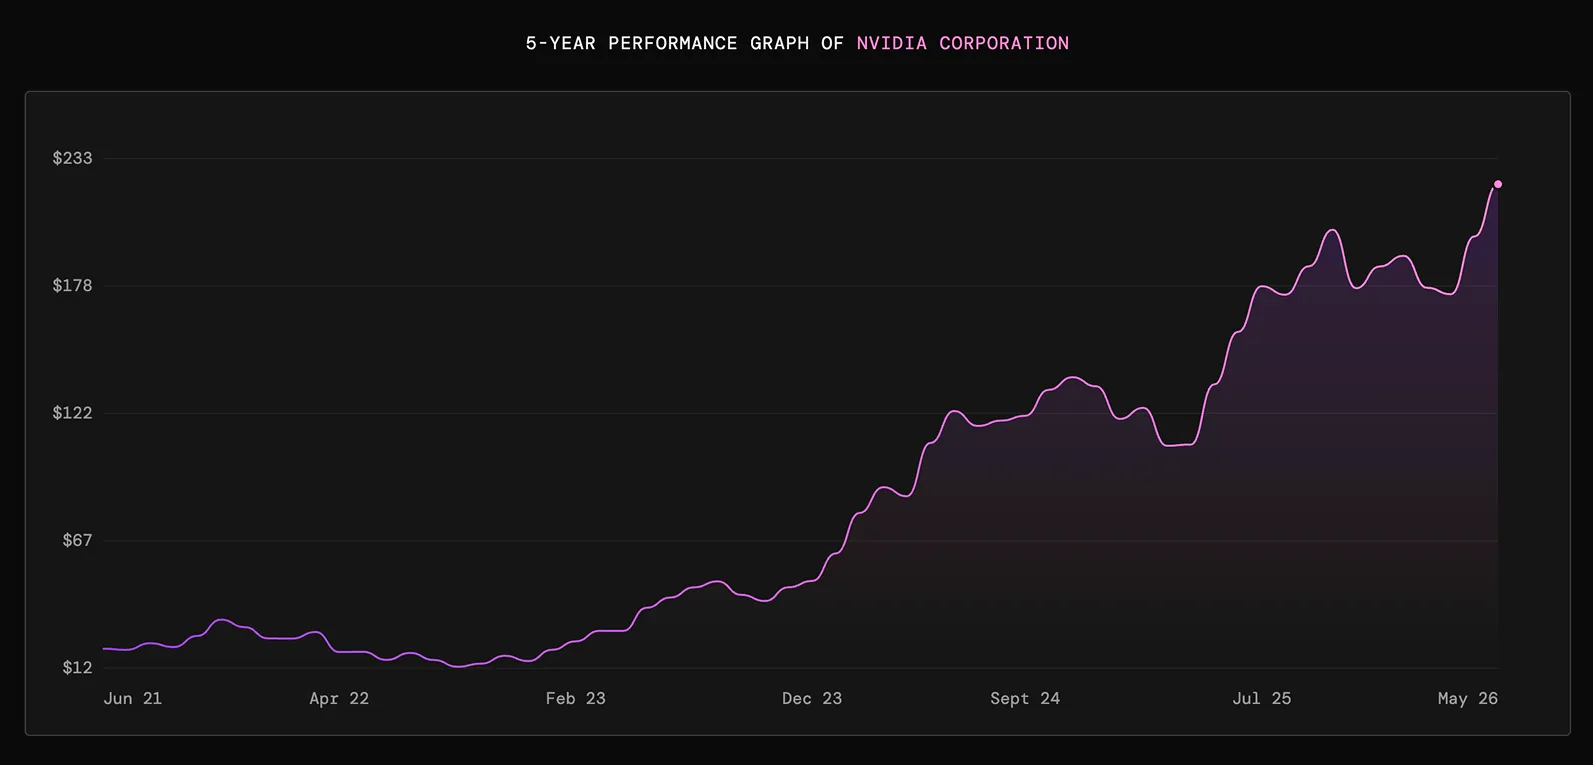Viewport: 1593px width, 765px height.
Task: Click the latest price endpoint dot on chart
Action: click(1497, 184)
